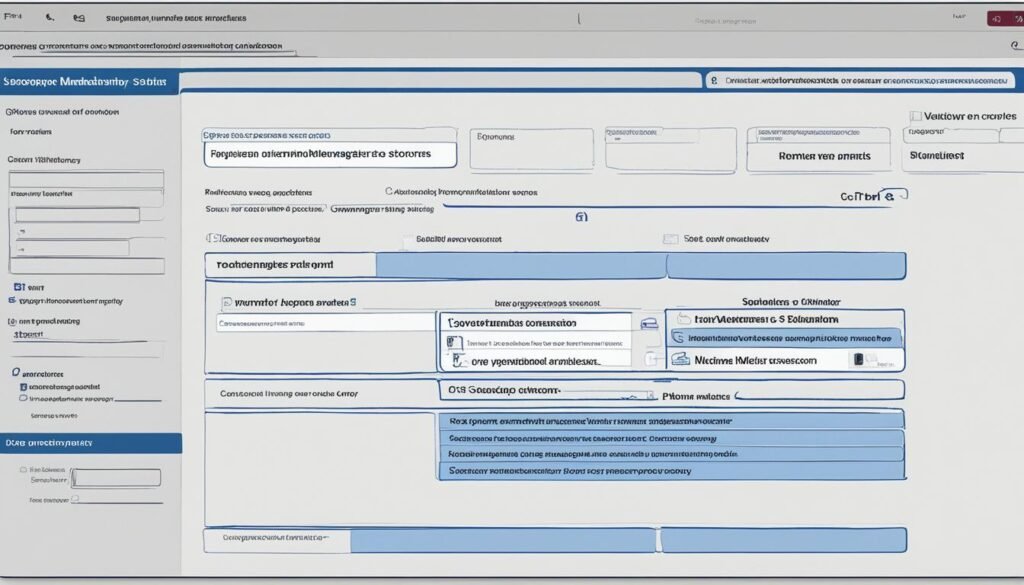Click the small blue icon below 'Abutosoks' line
This screenshot has width=1024, height=585.
click(581, 215)
